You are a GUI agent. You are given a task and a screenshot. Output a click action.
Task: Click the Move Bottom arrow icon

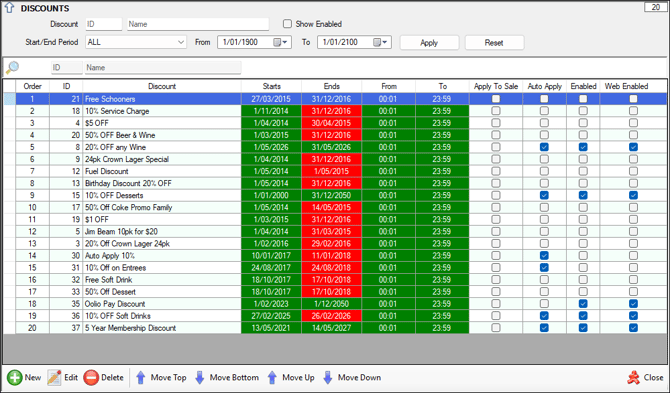[x=200, y=378]
